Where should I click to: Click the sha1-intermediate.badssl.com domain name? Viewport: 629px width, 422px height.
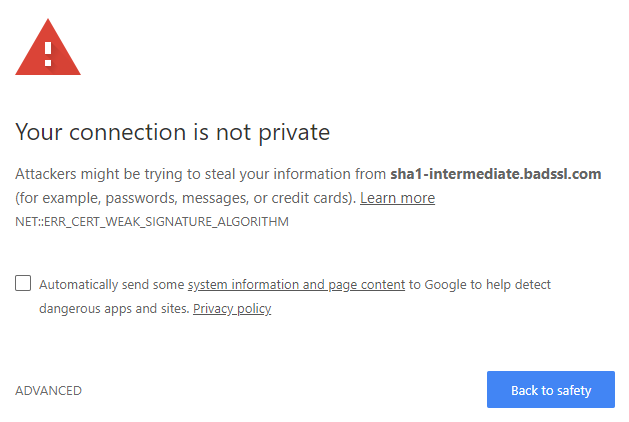tap(496, 174)
